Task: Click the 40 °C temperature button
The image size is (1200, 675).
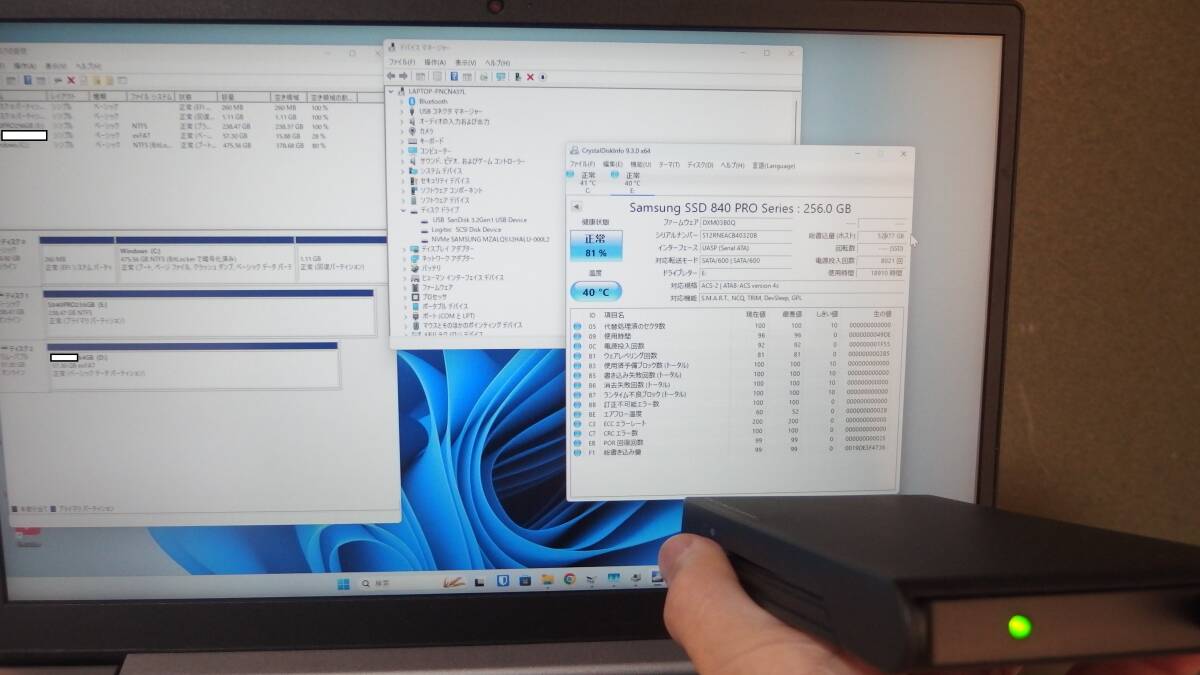Action: pos(596,292)
